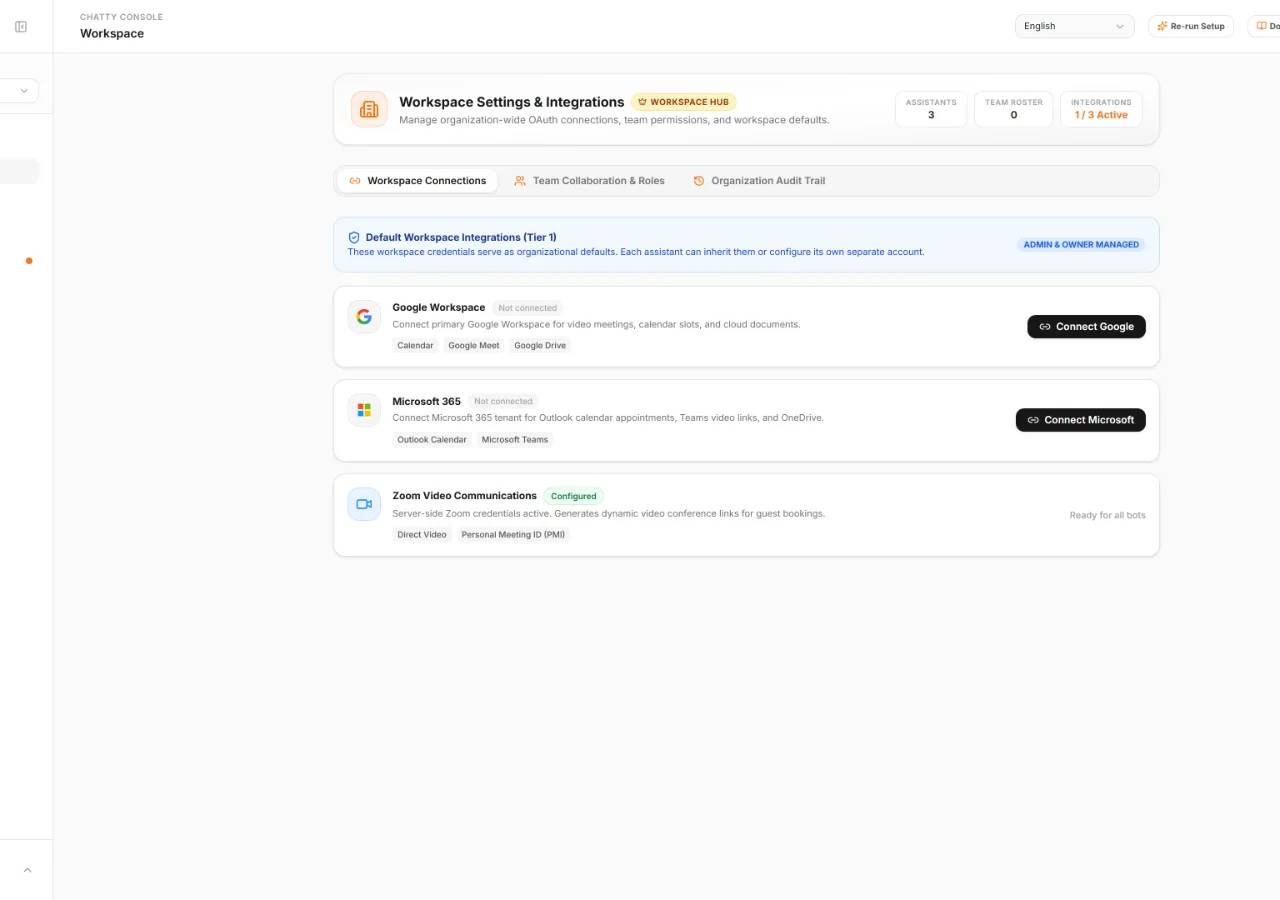Click the Microsoft Teams tag
Screen dimensions: 1280x900
(x=515, y=440)
